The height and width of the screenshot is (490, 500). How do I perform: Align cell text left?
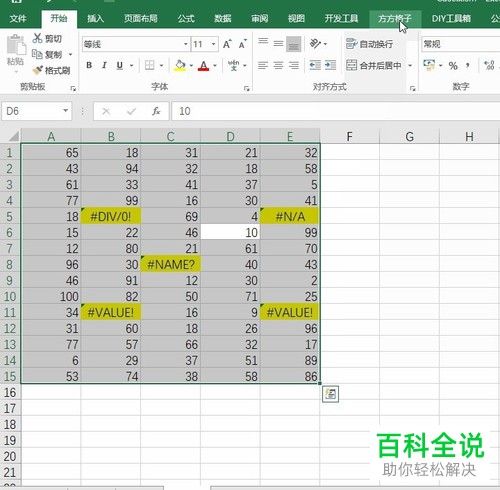point(263,65)
